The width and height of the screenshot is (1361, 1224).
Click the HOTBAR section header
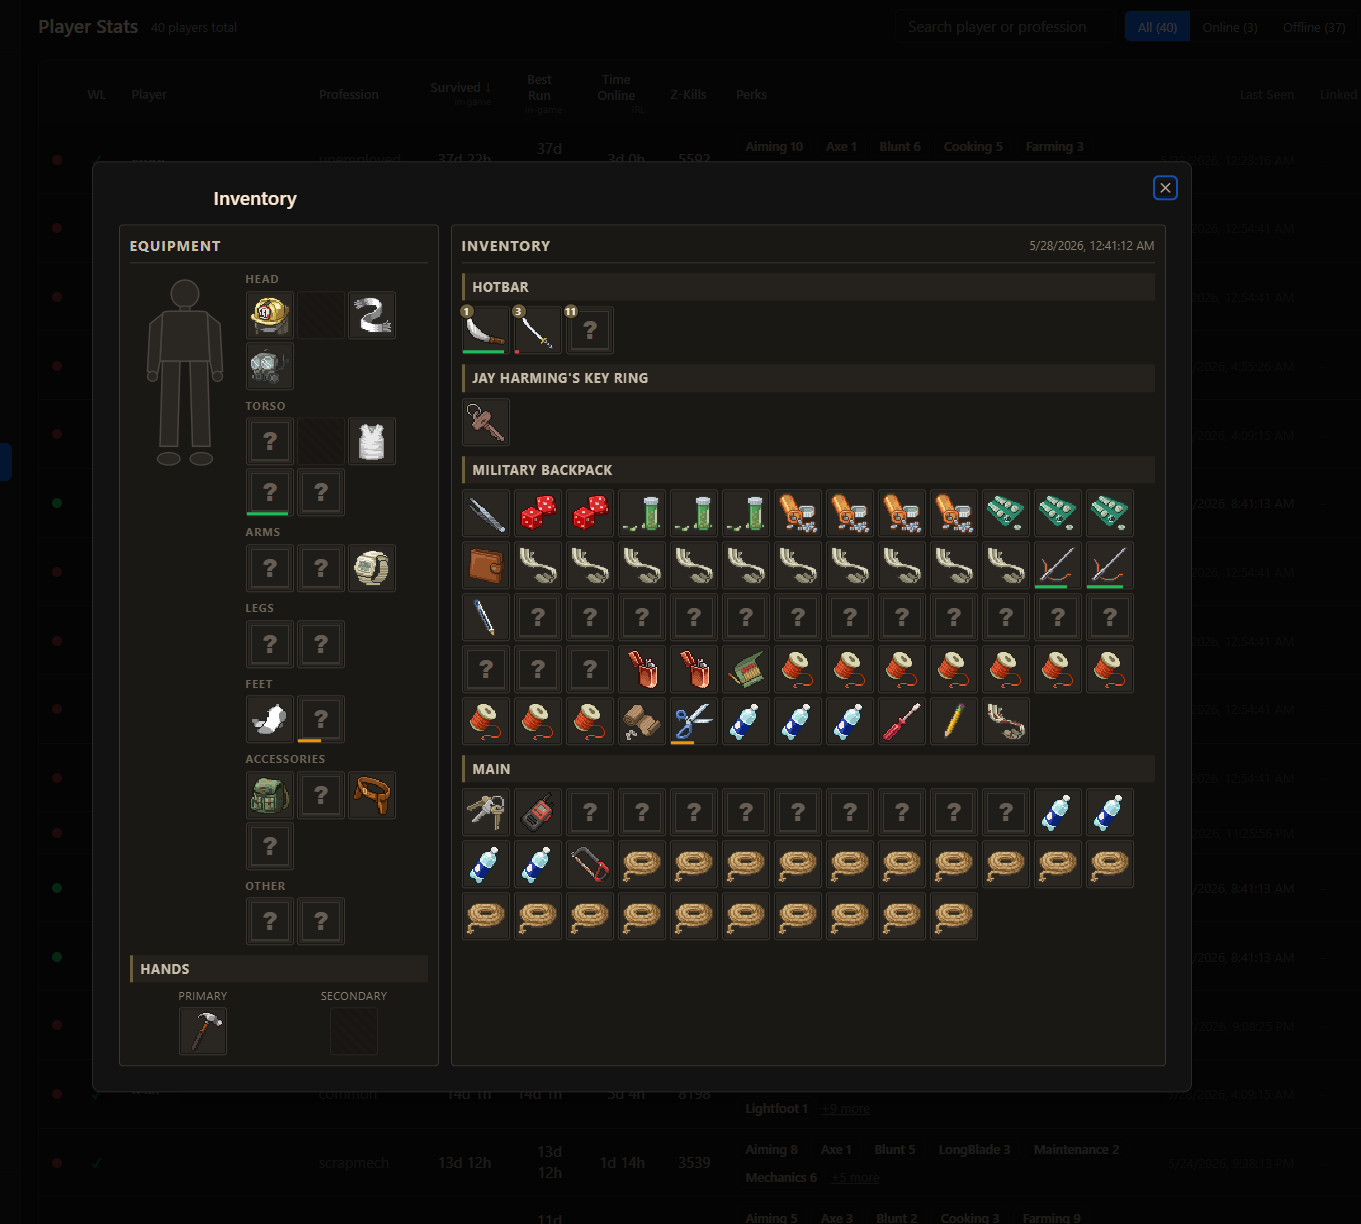click(x=808, y=287)
